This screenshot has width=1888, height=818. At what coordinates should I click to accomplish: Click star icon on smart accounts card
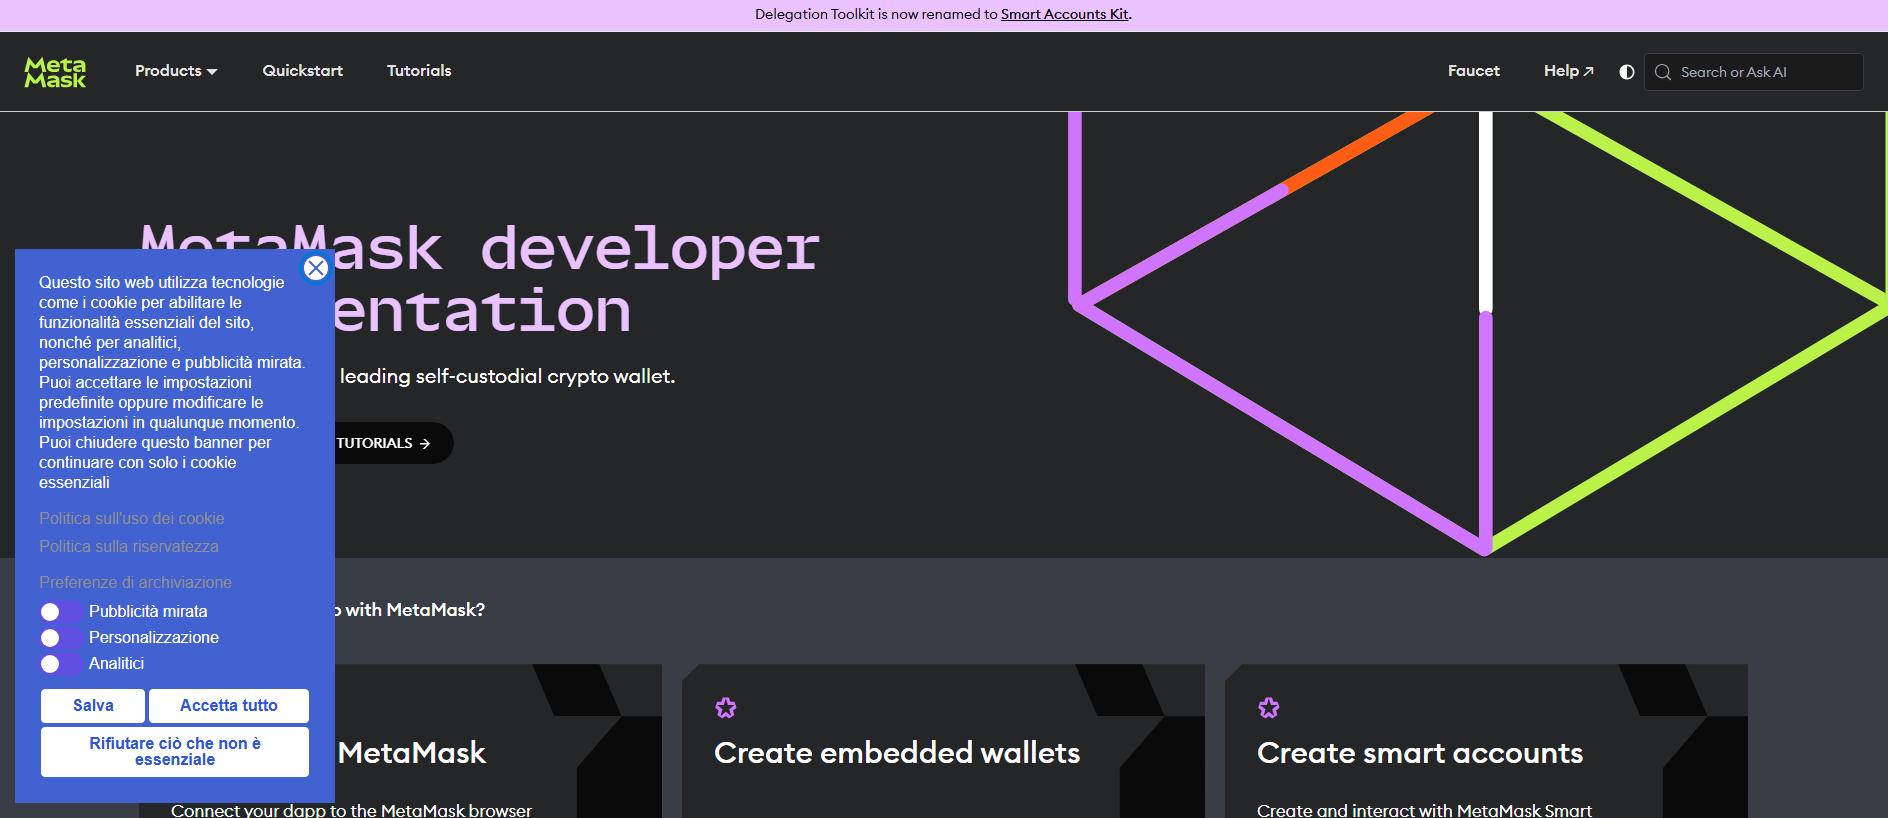pyautogui.click(x=1269, y=708)
